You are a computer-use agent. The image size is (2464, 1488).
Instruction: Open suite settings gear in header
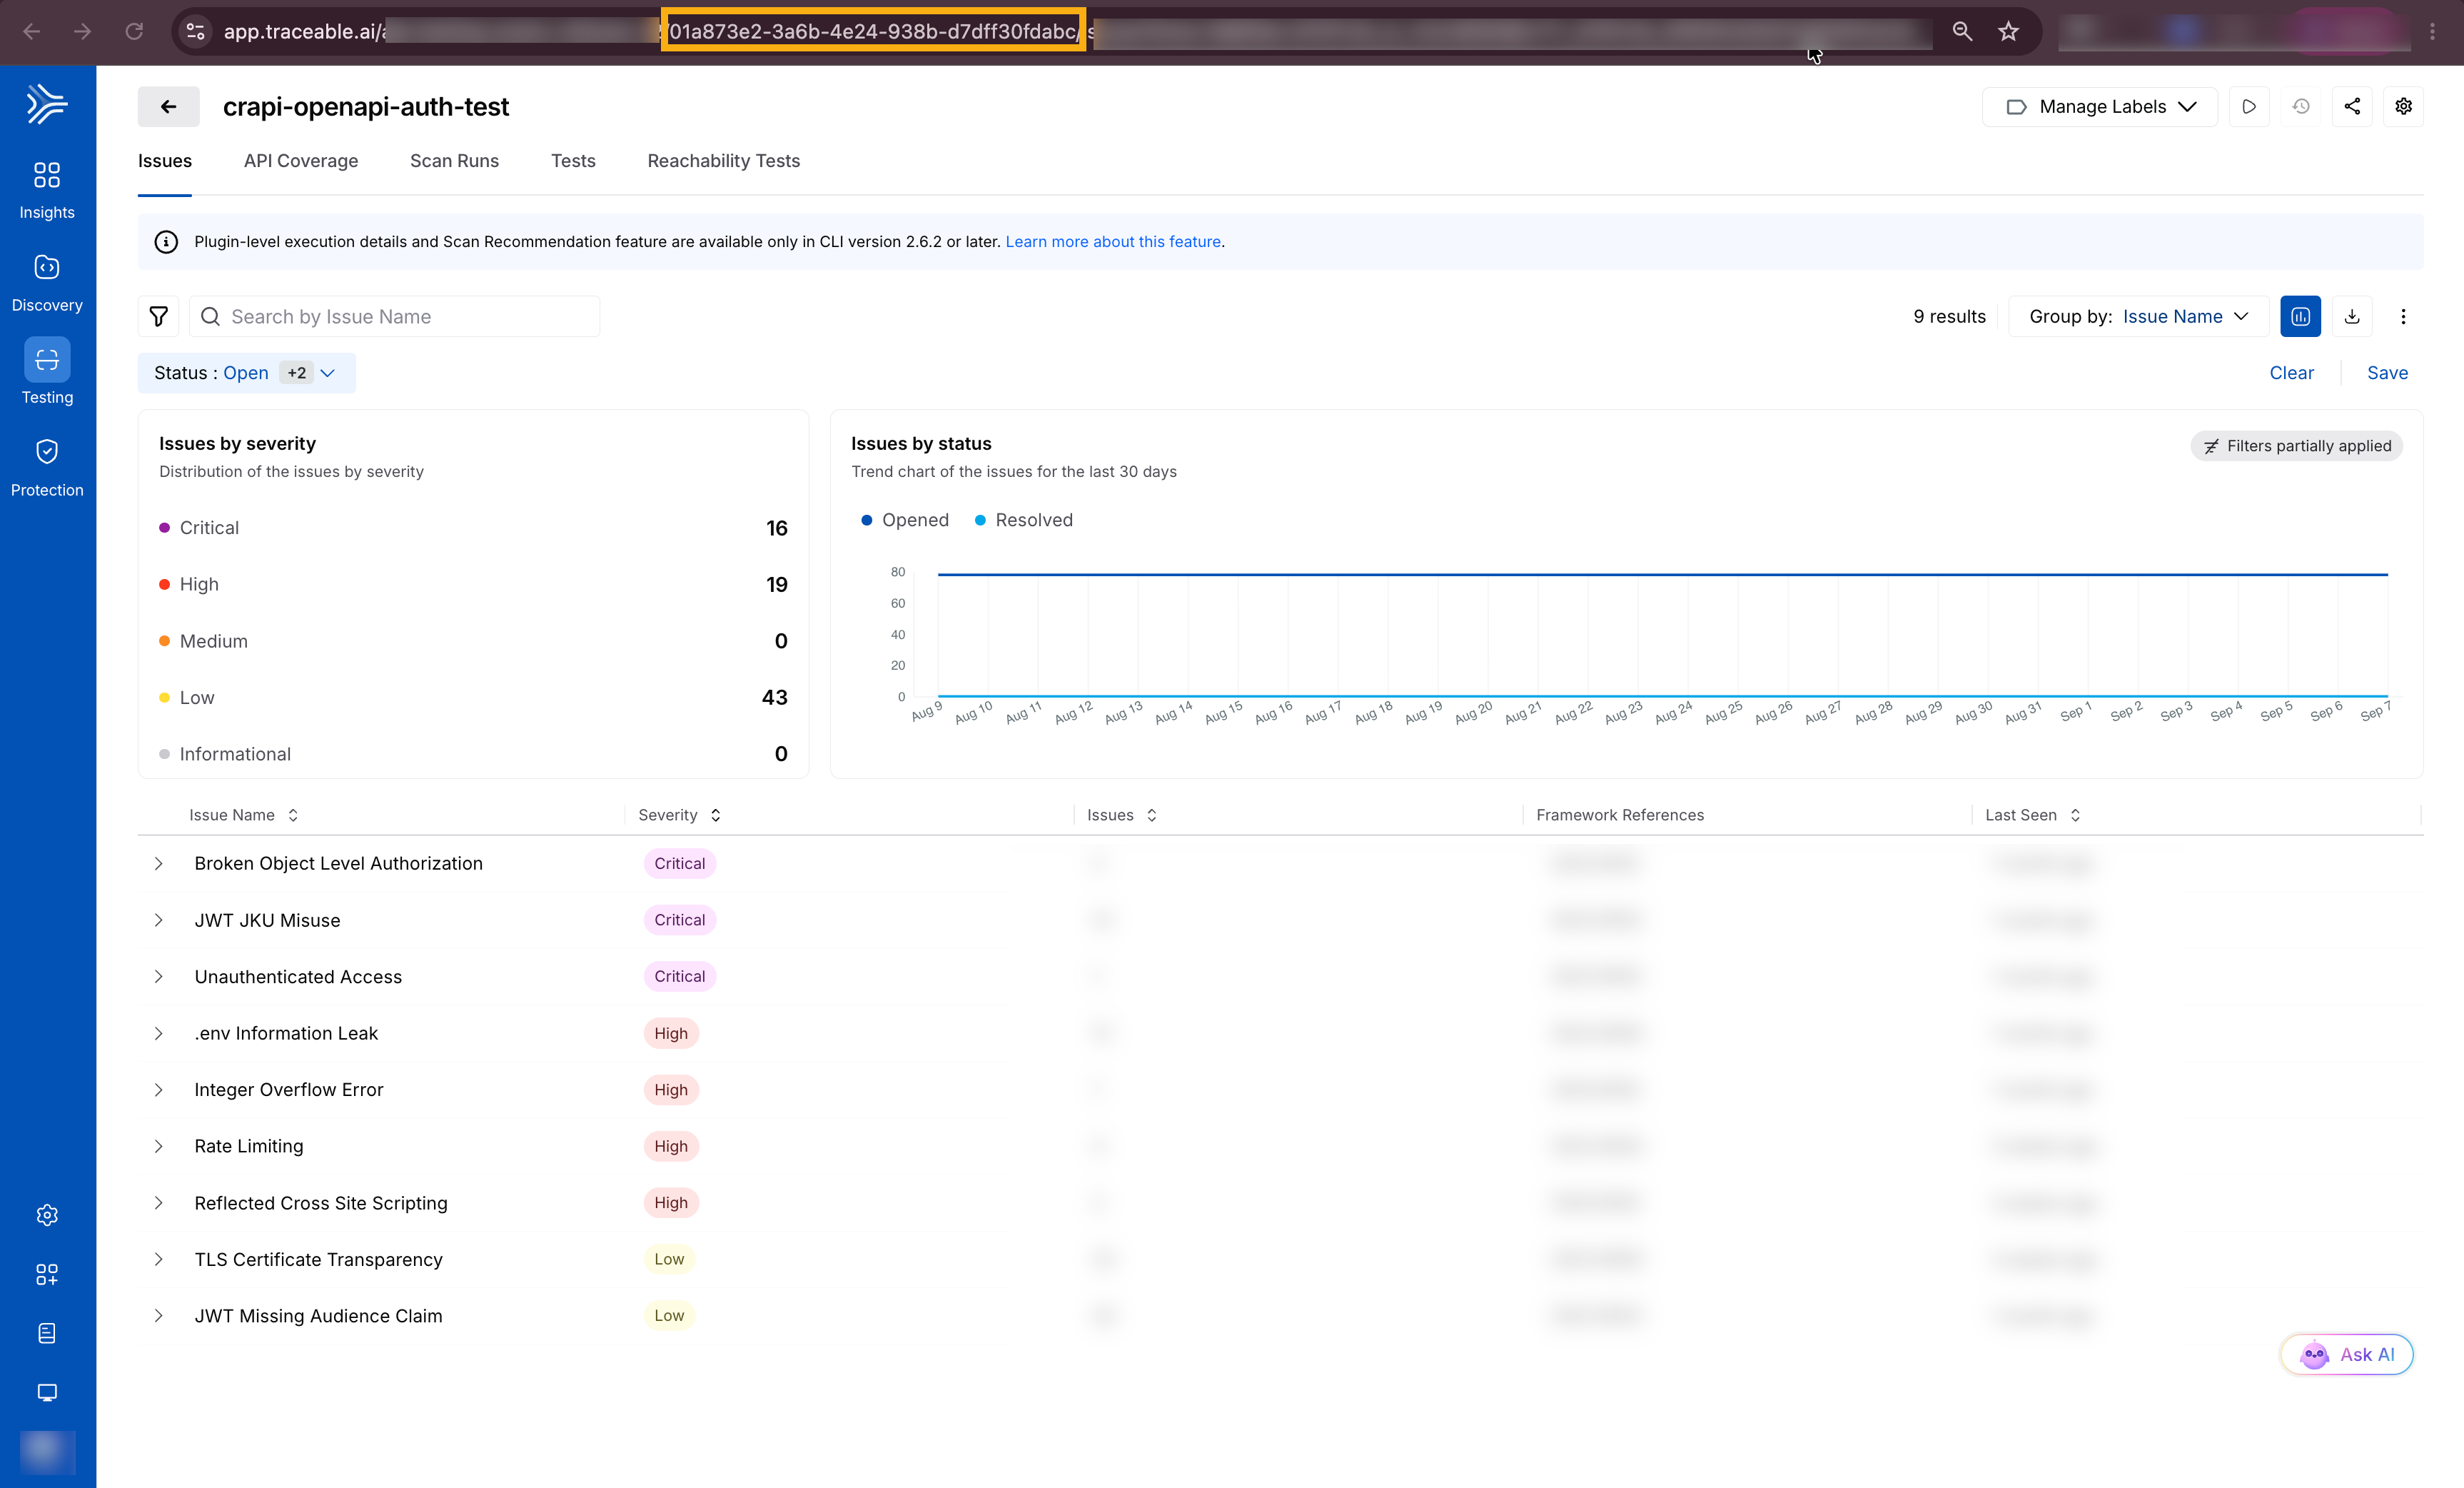pos(2403,107)
